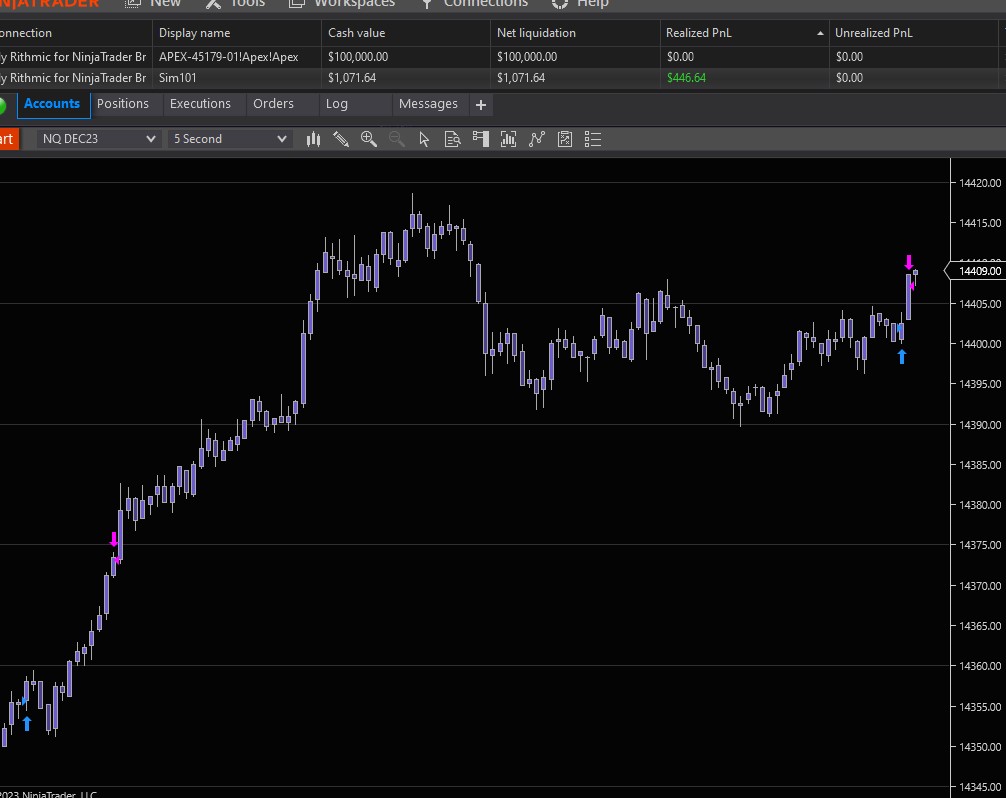Switch to the Positions tab
Screen dimensions: 1006x798
point(123,104)
